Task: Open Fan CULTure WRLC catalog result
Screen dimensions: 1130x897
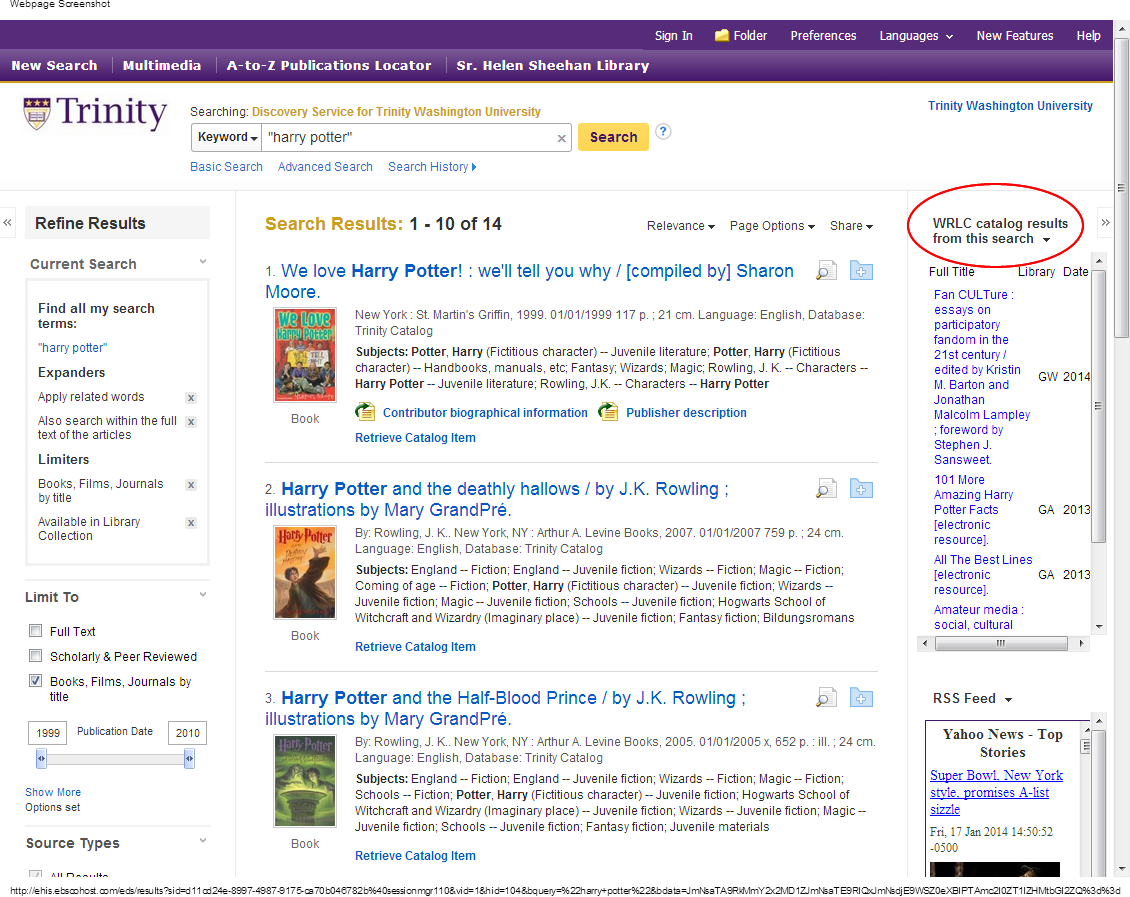Action: pos(982,377)
